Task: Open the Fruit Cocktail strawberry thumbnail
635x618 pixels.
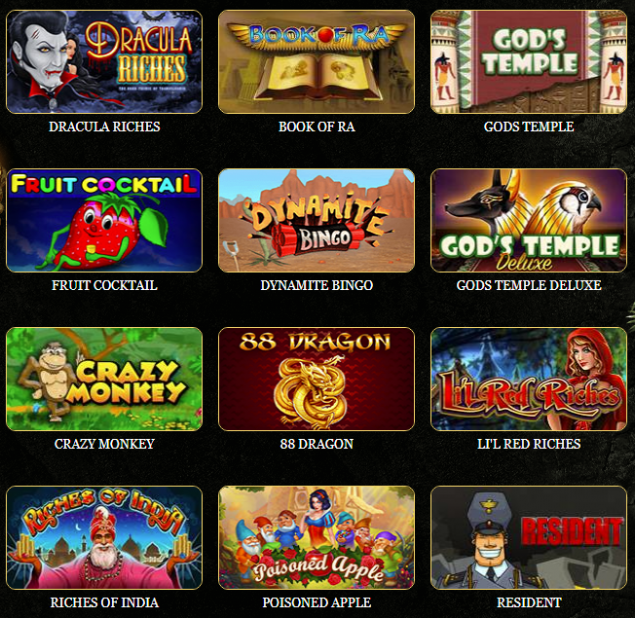Action: 104,220
